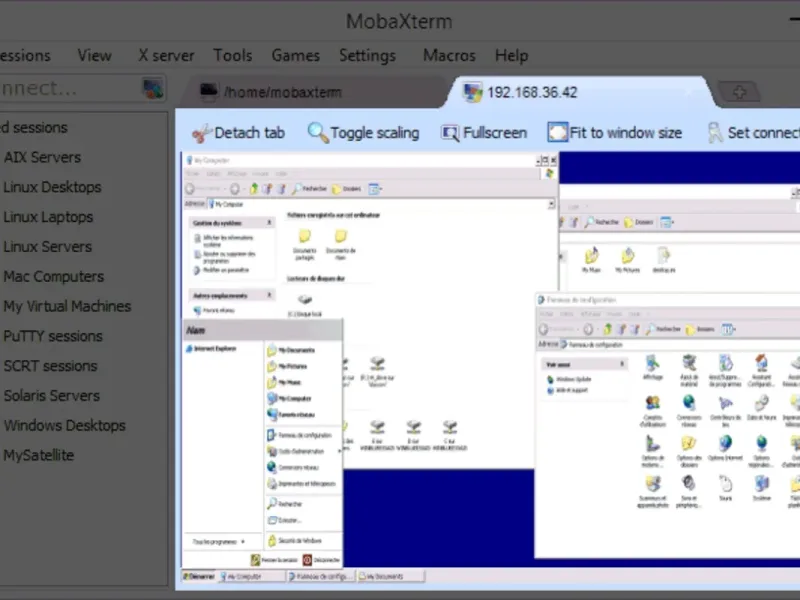Select the Linux Desktops session folder
Viewport: 800px width, 600px height.
coord(52,187)
